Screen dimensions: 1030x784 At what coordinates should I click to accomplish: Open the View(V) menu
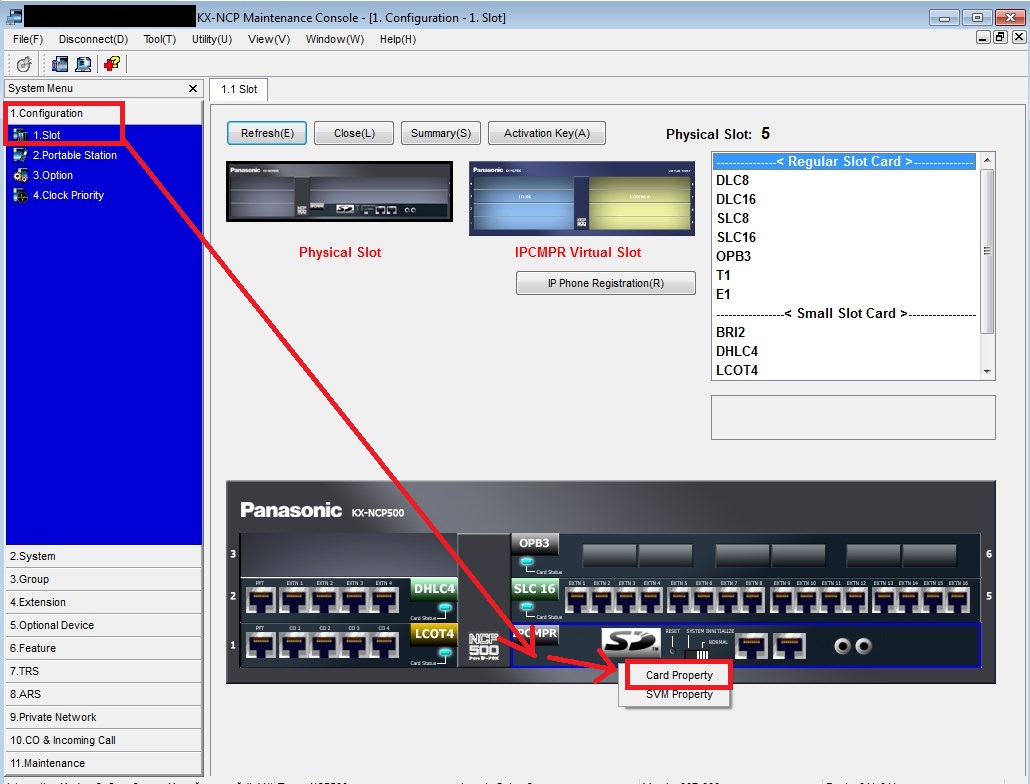[269, 39]
